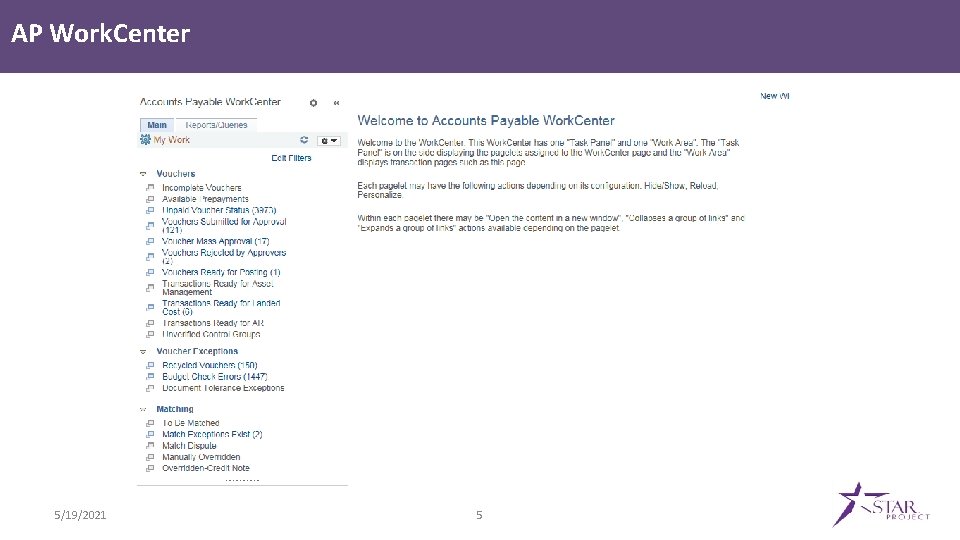The width and height of the screenshot is (960, 540).
Task: Open Available Prepayments link
Action: pyautogui.click(x=205, y=199)
